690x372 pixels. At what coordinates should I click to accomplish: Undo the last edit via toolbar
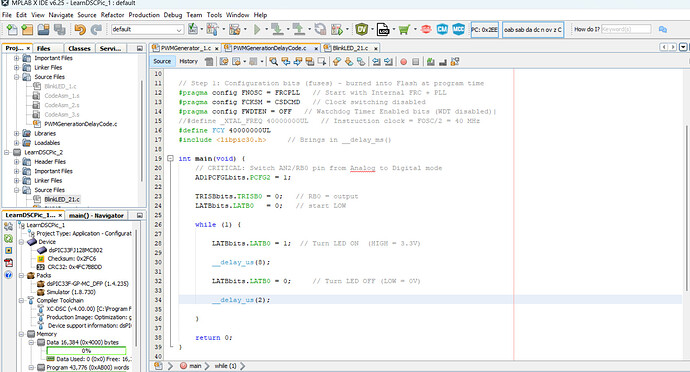(x=80, y=29)
